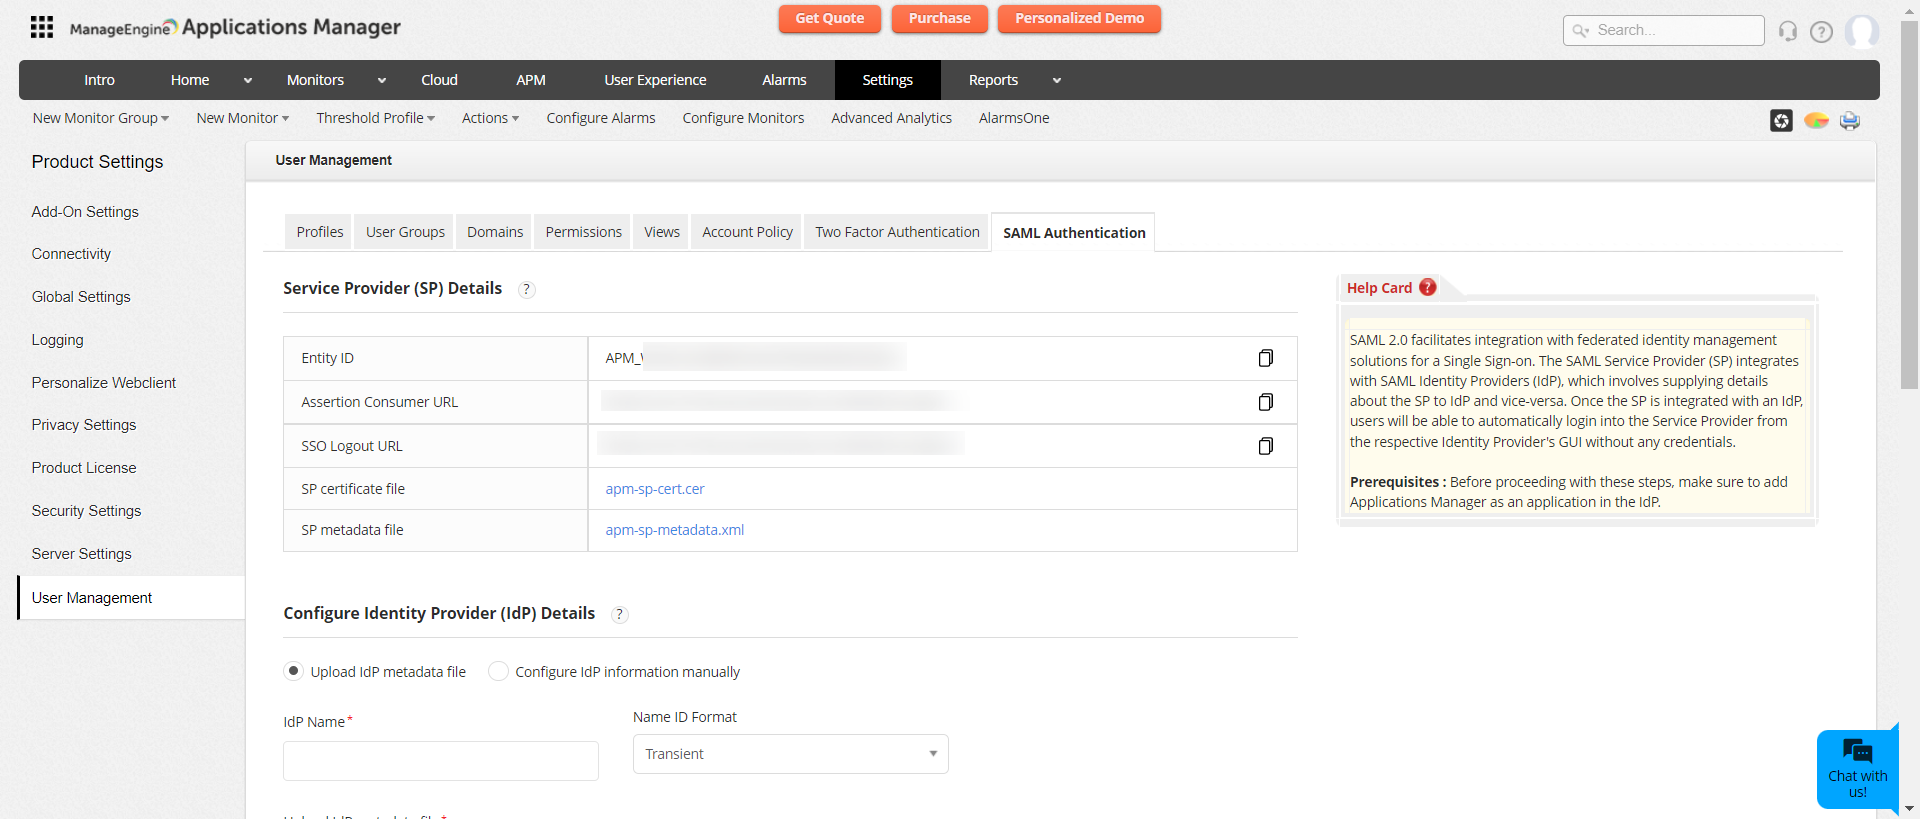Viewport: 1920px width, 819px height.
Task: Copy the Assertion Consumer URL
Action: (x=1265, y=402)
